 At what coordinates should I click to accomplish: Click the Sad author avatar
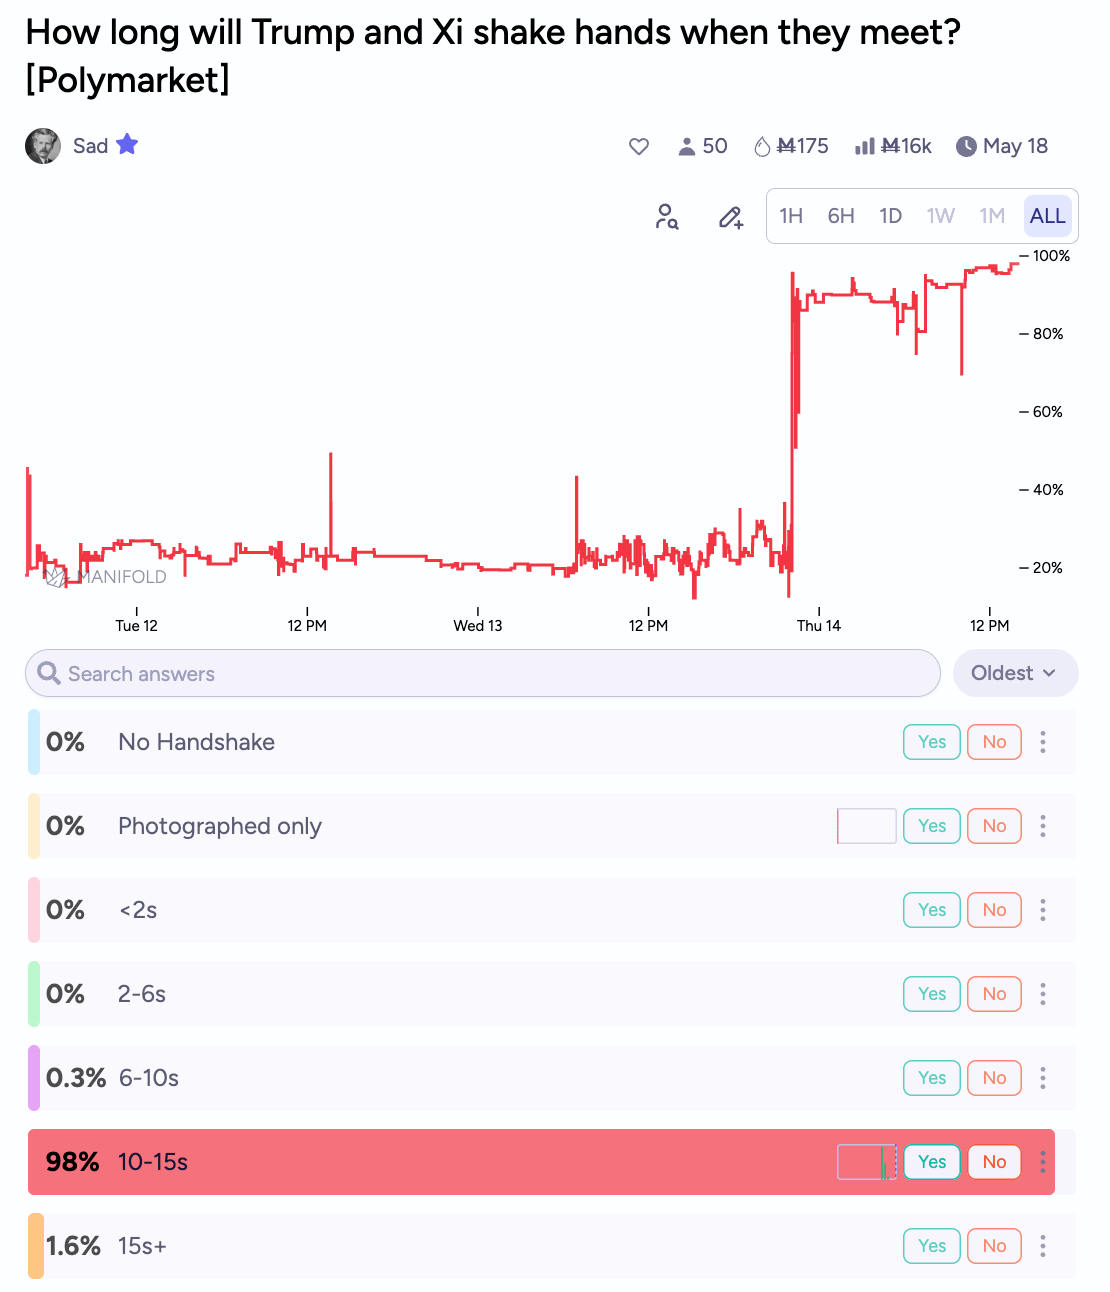coord(43,146)
